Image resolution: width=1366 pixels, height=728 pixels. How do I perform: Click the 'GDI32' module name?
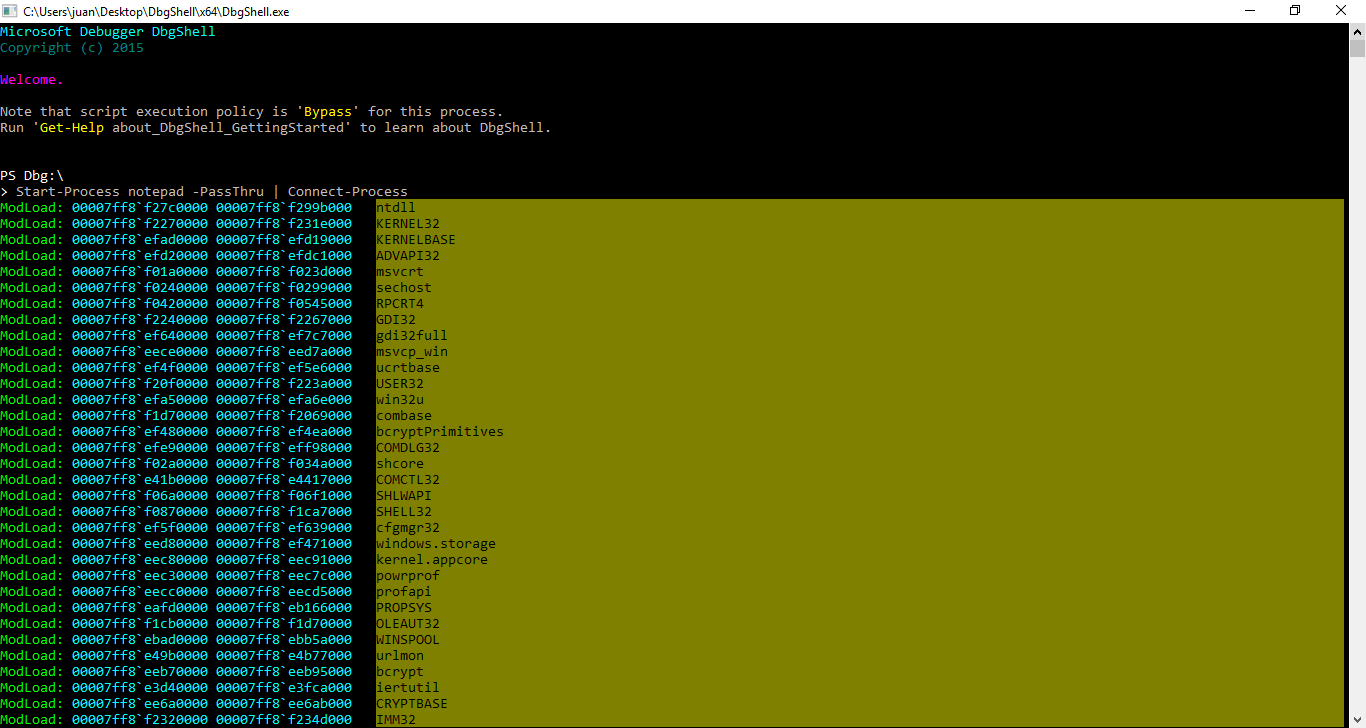click(x=396, y=320)
